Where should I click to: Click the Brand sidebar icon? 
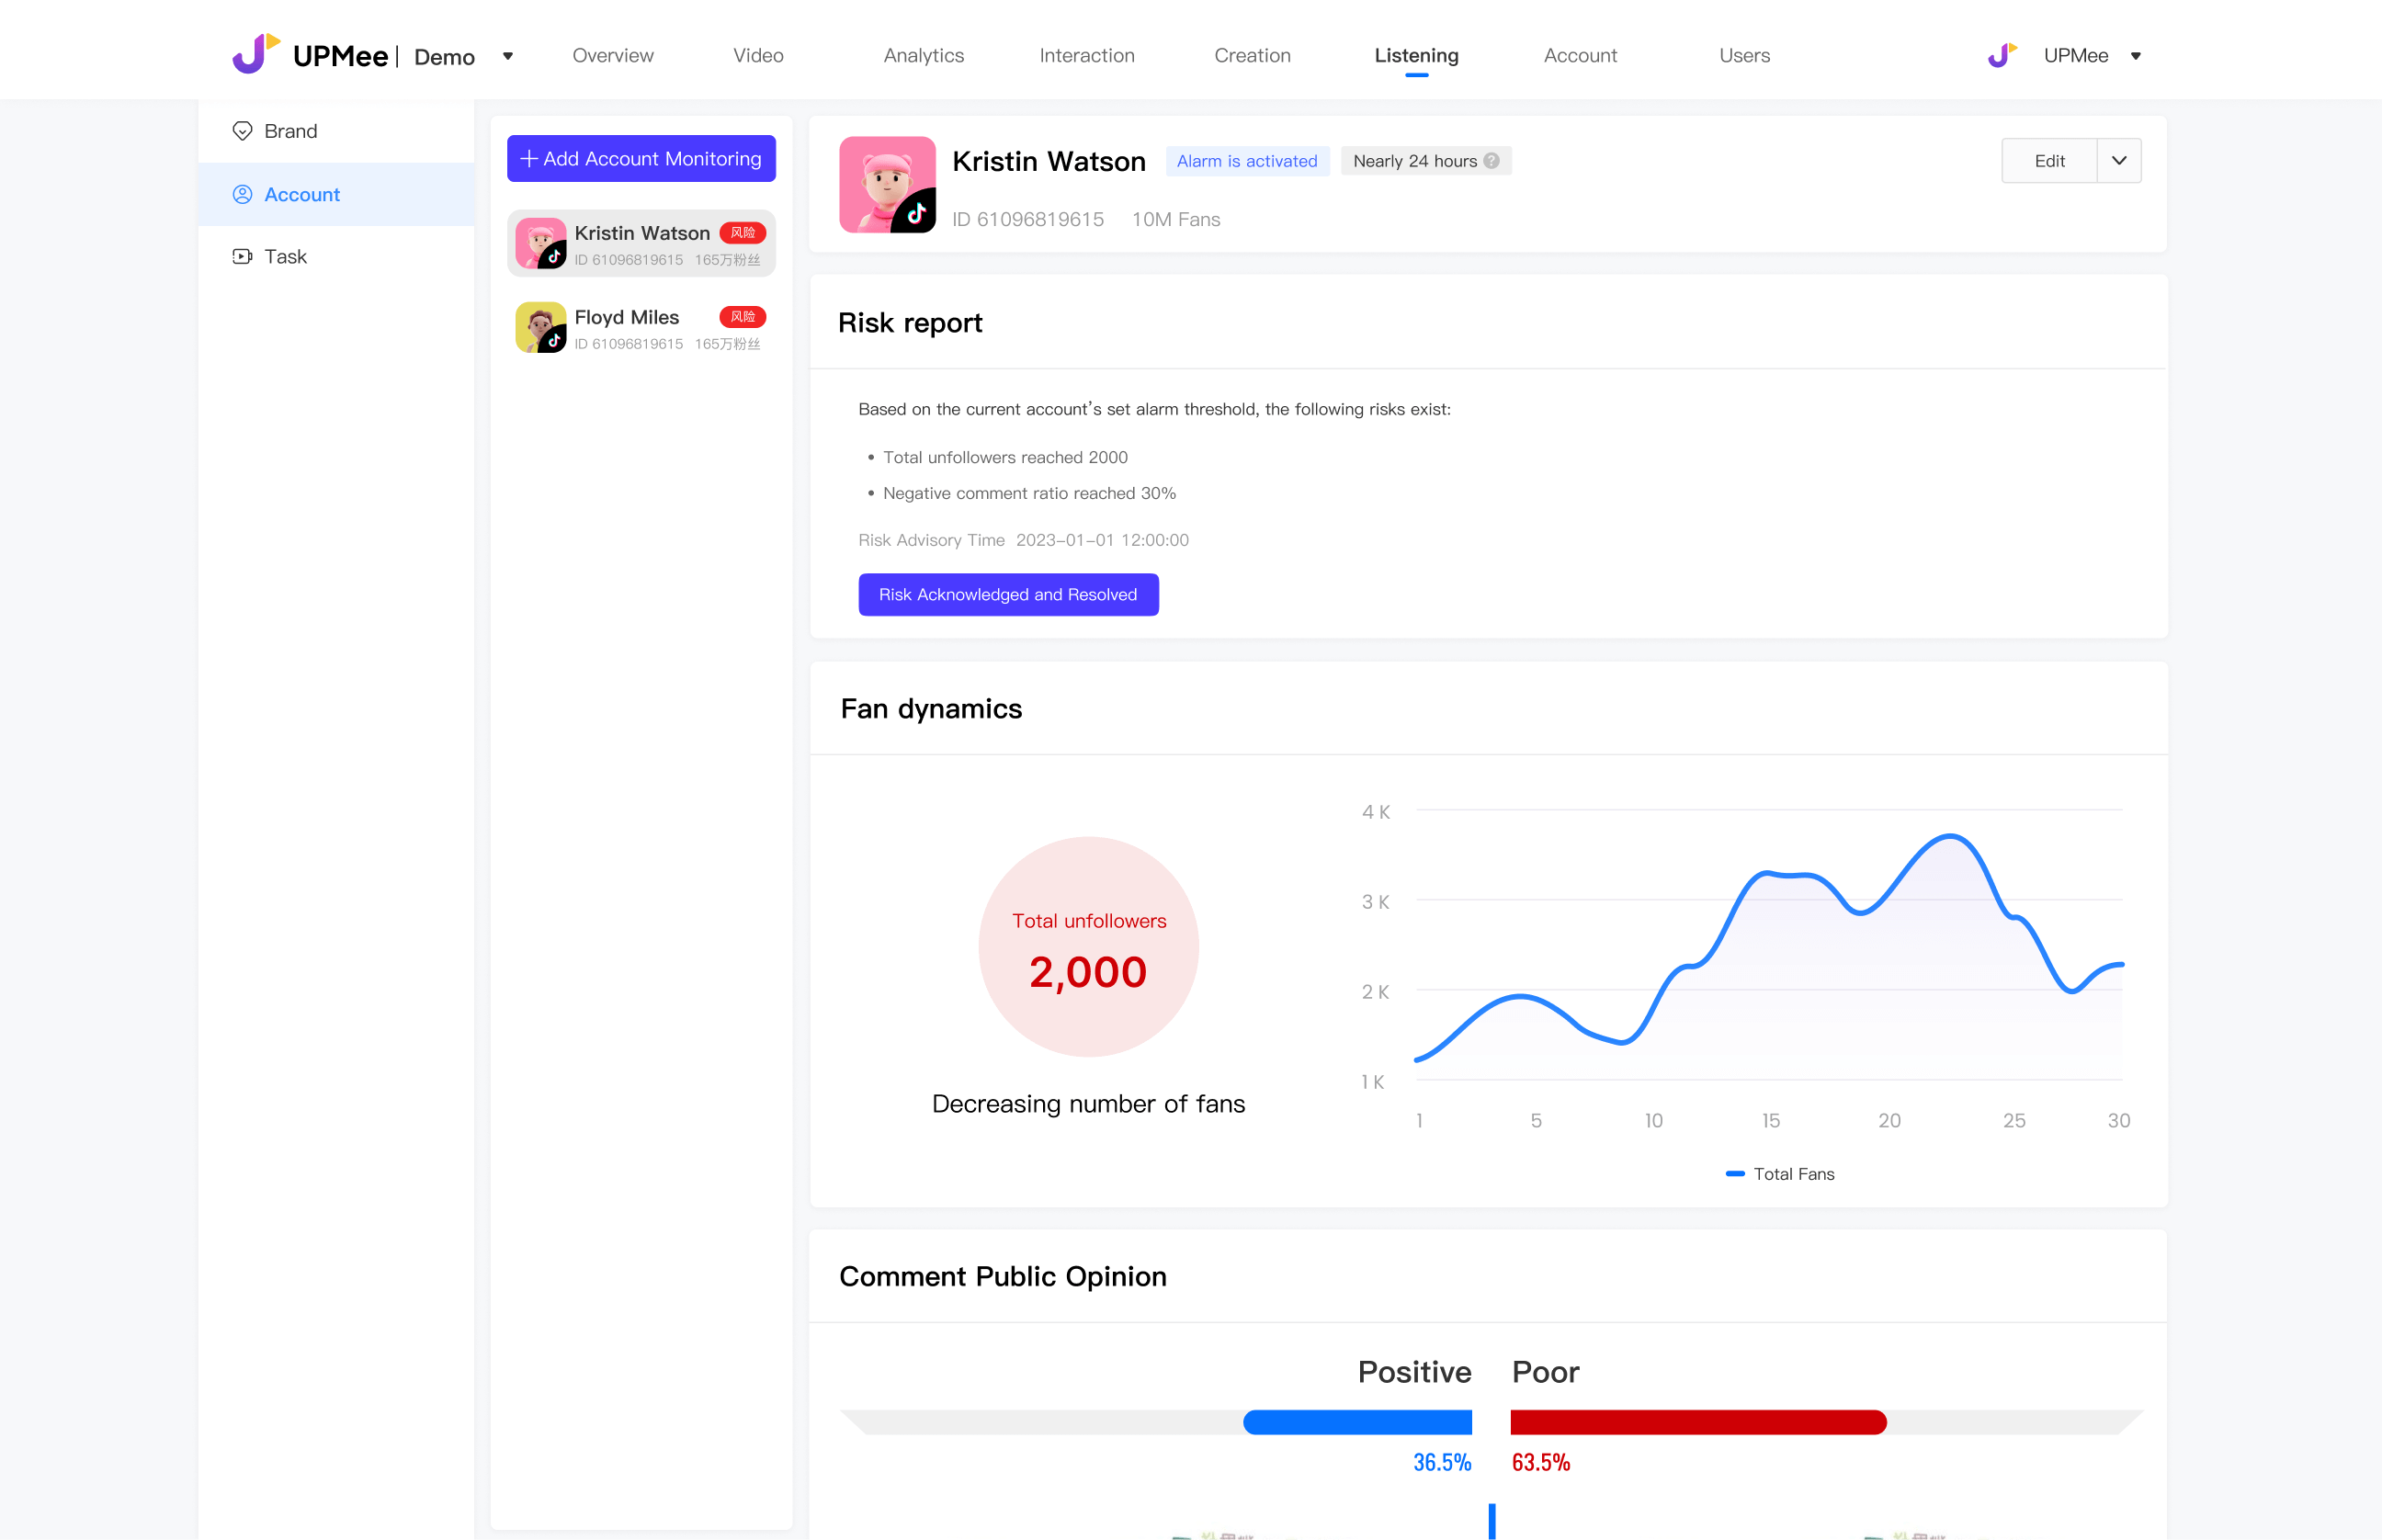pos(242,131)
